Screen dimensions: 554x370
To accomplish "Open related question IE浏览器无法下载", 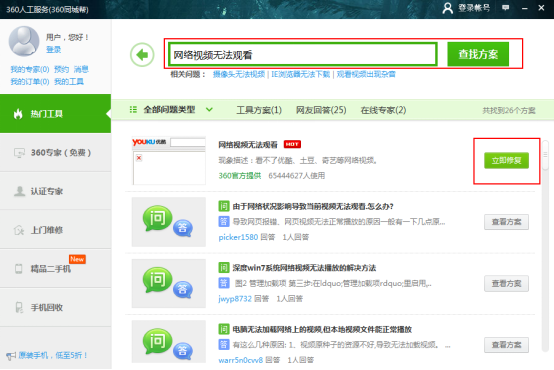I will pyautogui.click(x=300, y=74).
